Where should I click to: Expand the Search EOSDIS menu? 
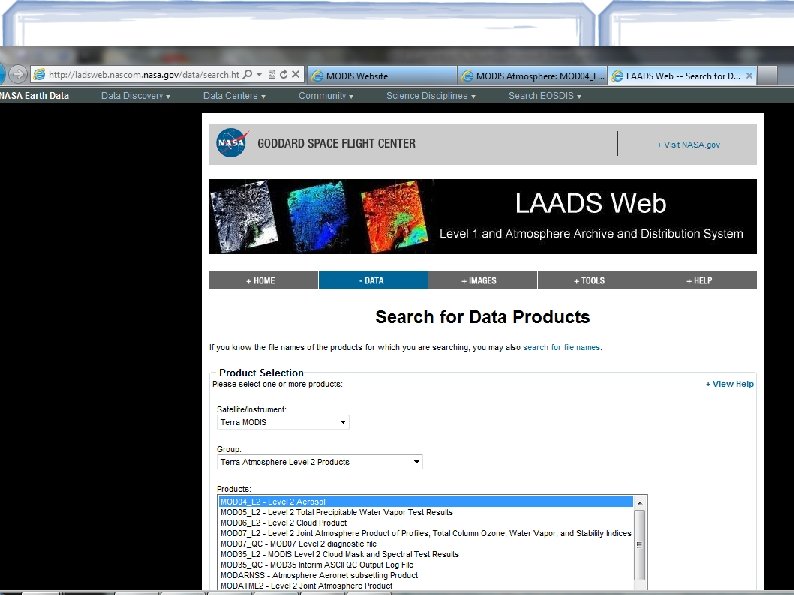click(544, 95)
